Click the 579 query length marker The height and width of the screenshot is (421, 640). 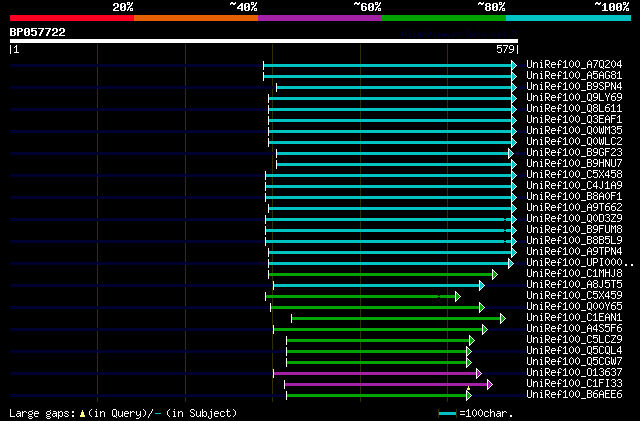pos(505,49)
